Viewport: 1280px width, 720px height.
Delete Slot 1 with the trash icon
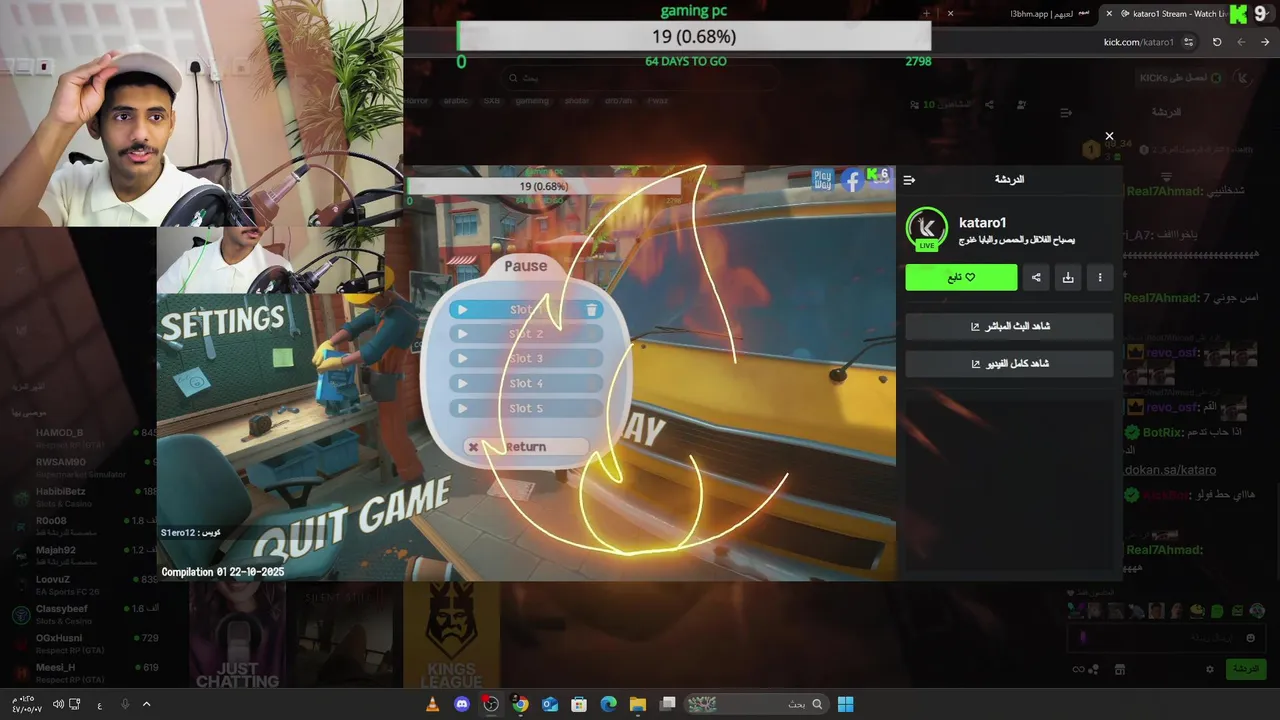click(x=591, y=310)
